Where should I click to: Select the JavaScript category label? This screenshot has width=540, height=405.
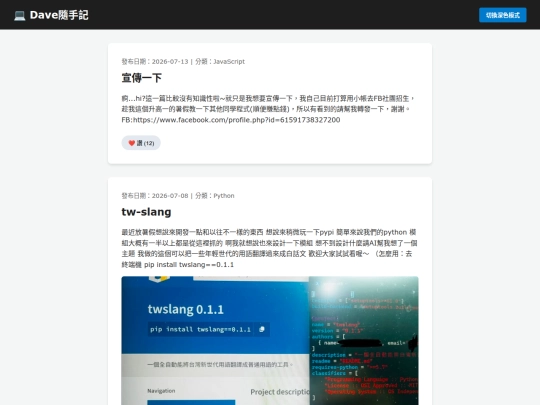click(229, 62)
